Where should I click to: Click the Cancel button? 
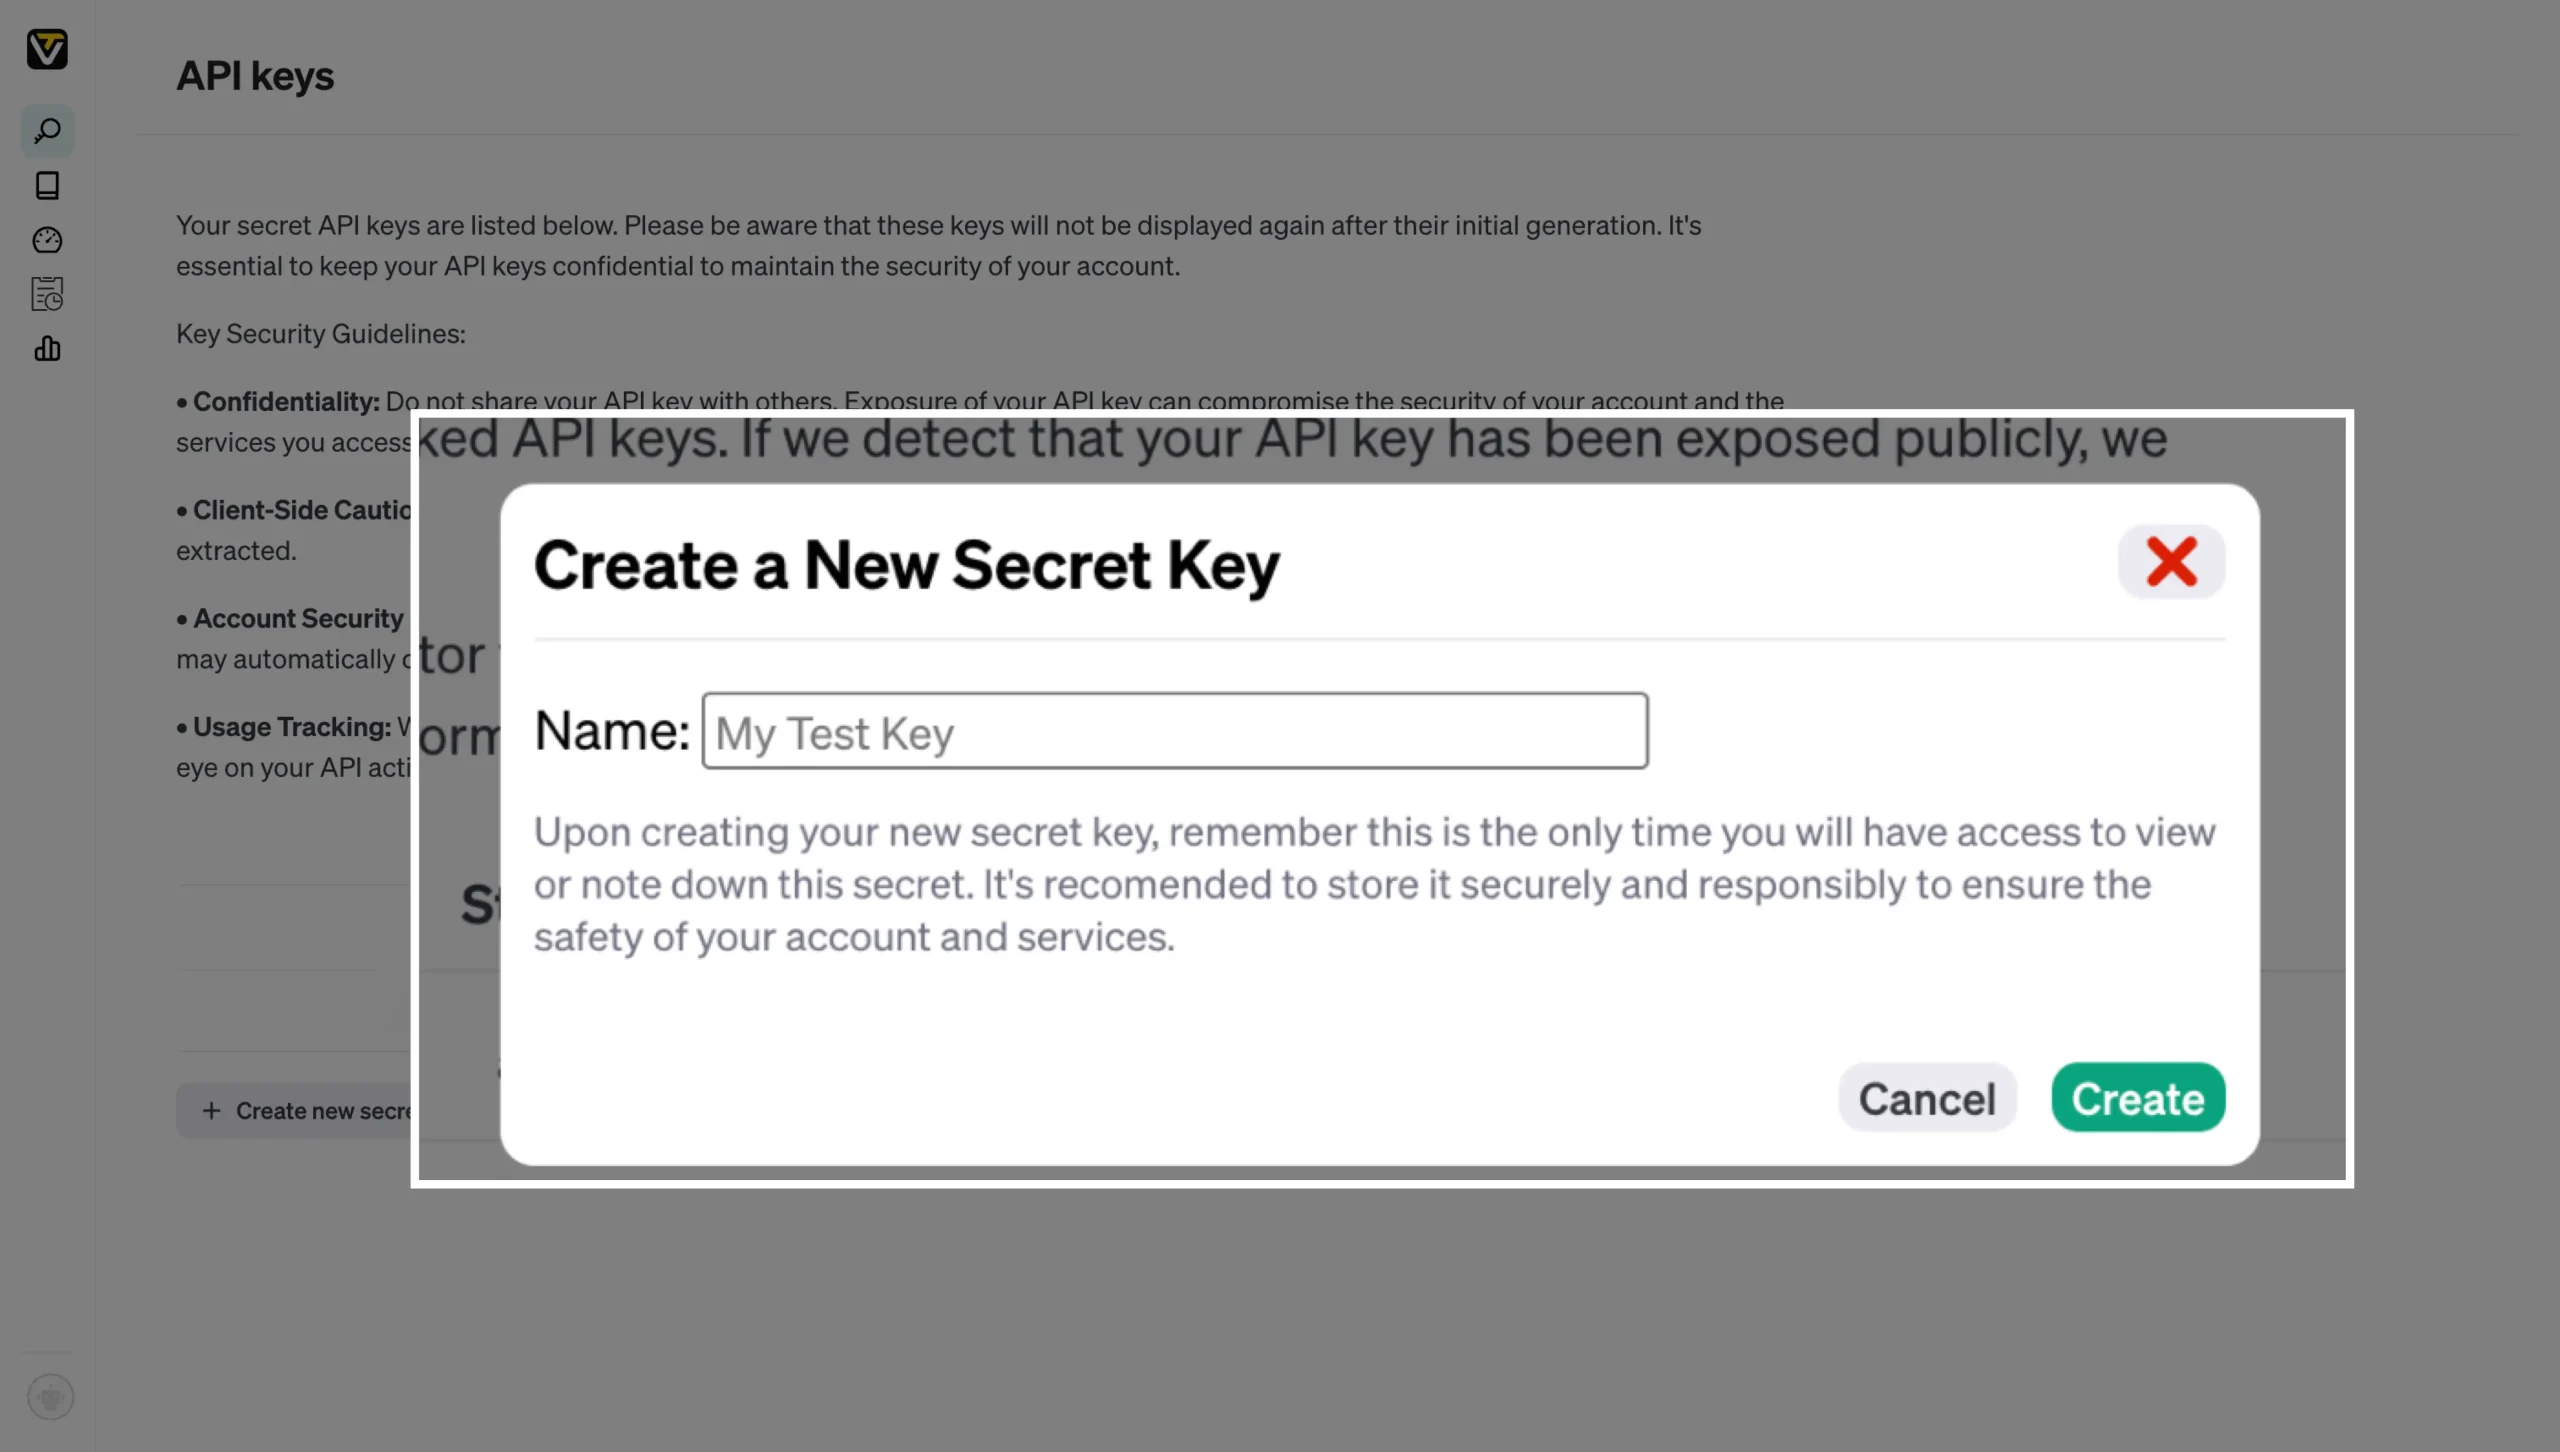(1927, 1097)
